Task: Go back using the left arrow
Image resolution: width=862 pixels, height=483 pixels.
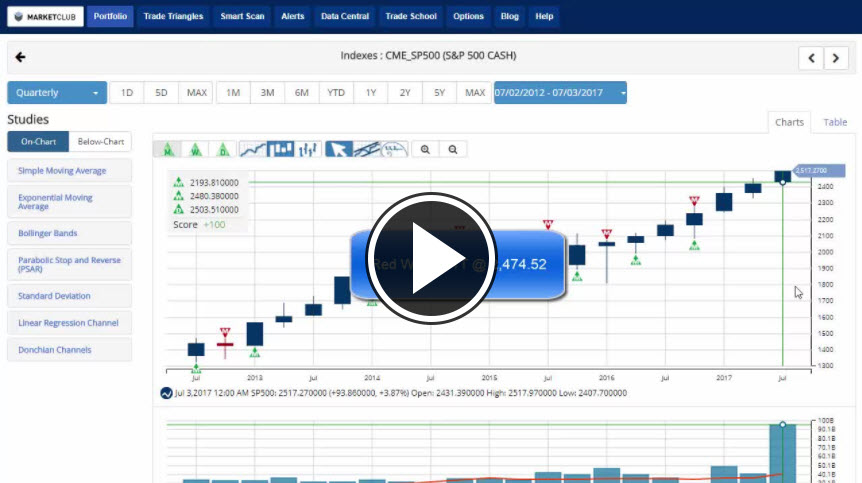Action: tap(20, 57)
